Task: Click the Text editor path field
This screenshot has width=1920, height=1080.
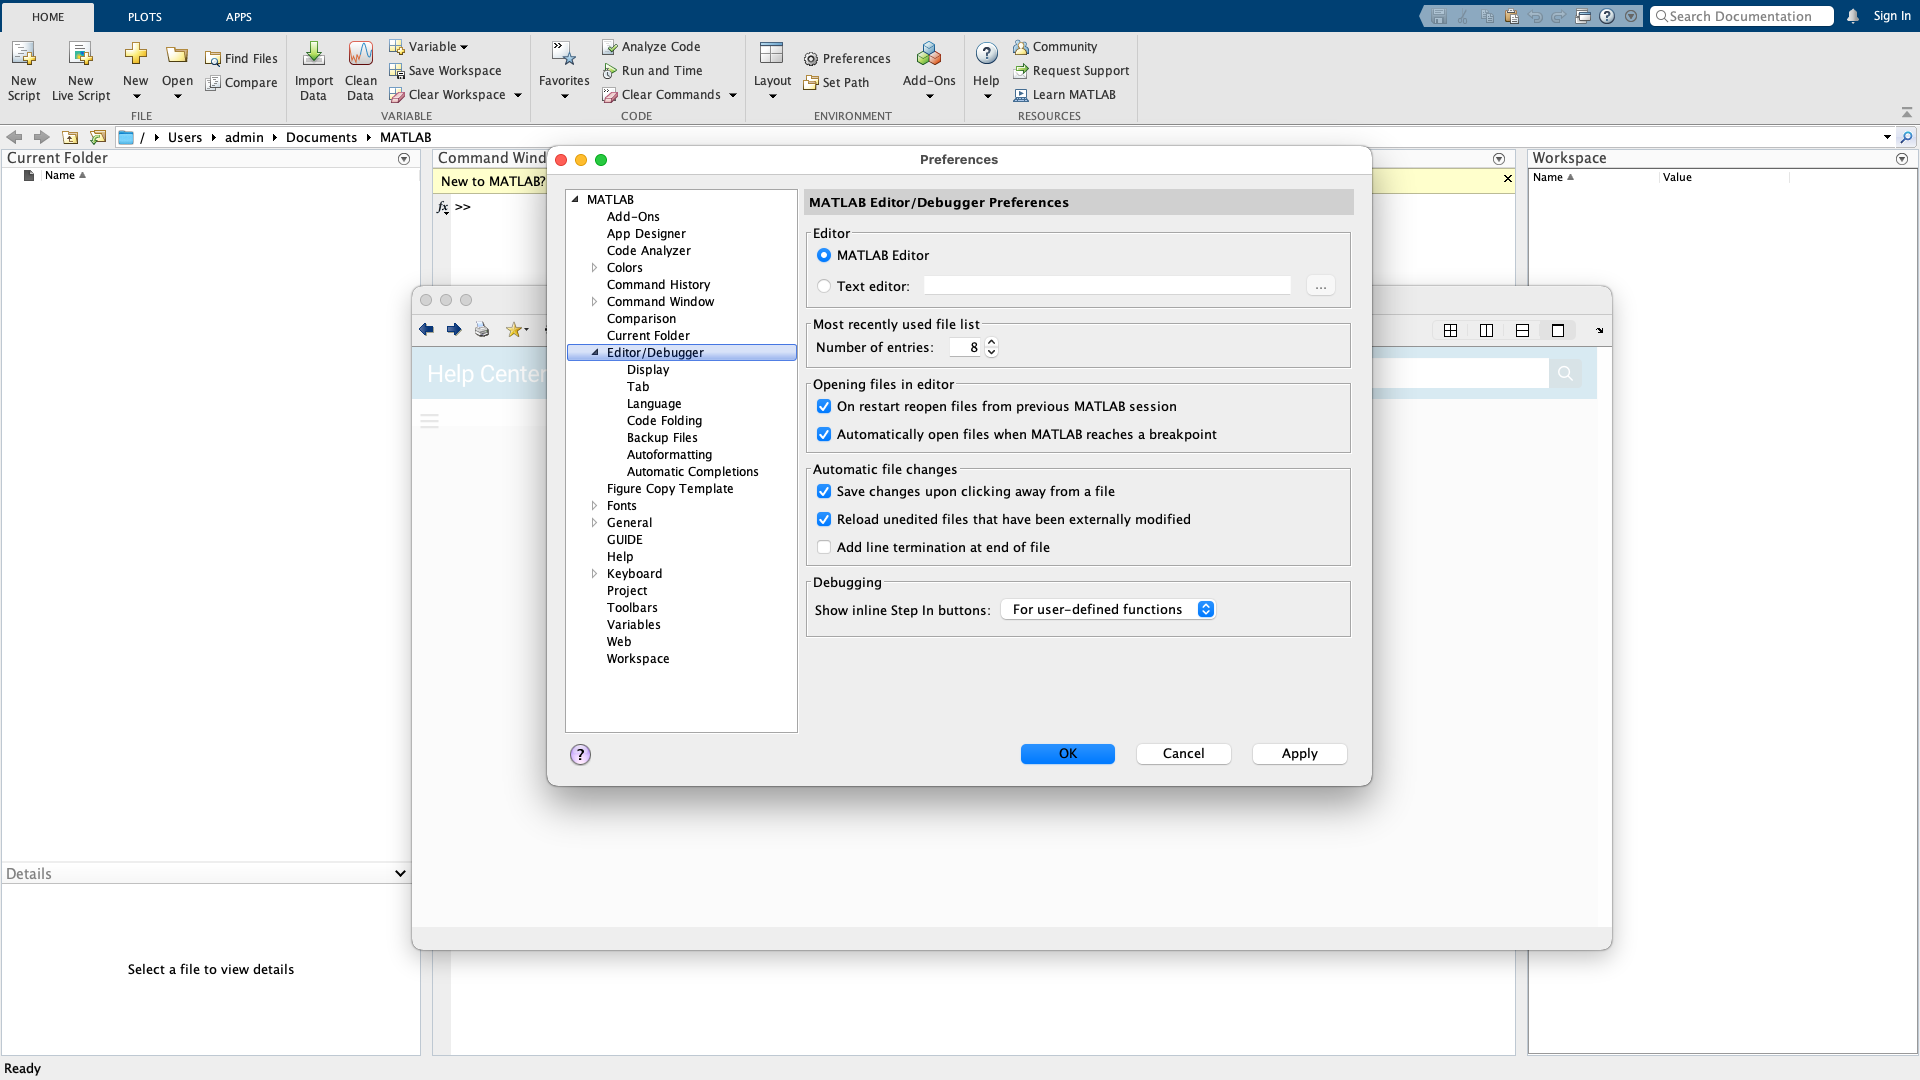Action: [1107, 286]
